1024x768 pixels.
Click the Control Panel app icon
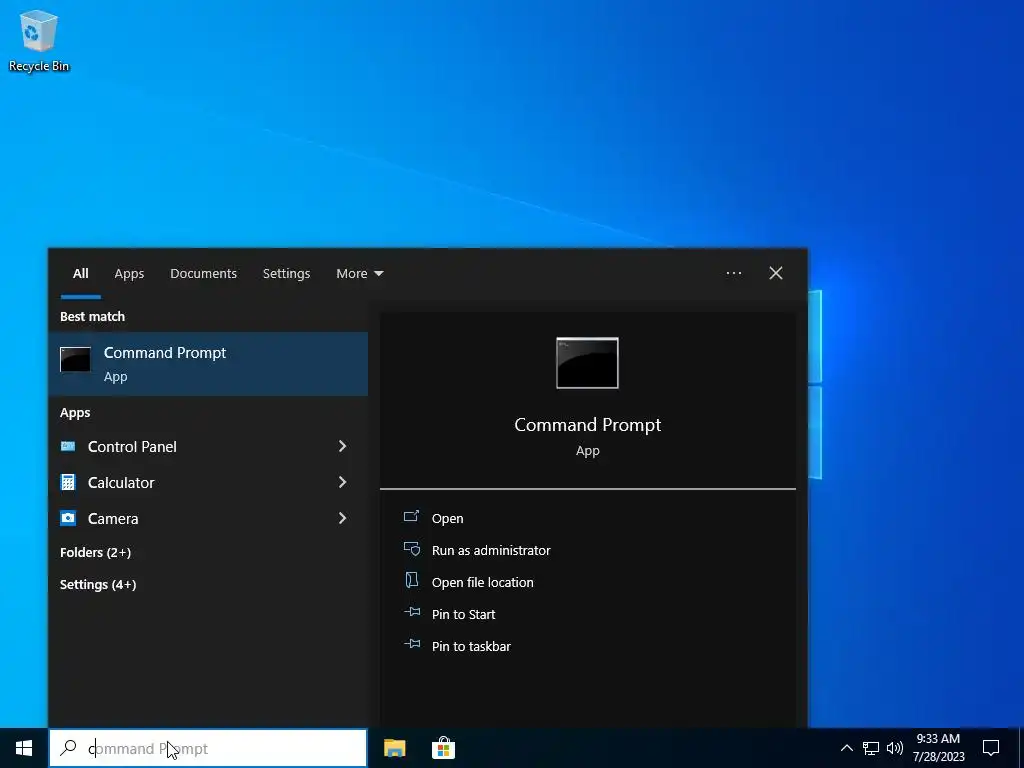coord(68,446)
